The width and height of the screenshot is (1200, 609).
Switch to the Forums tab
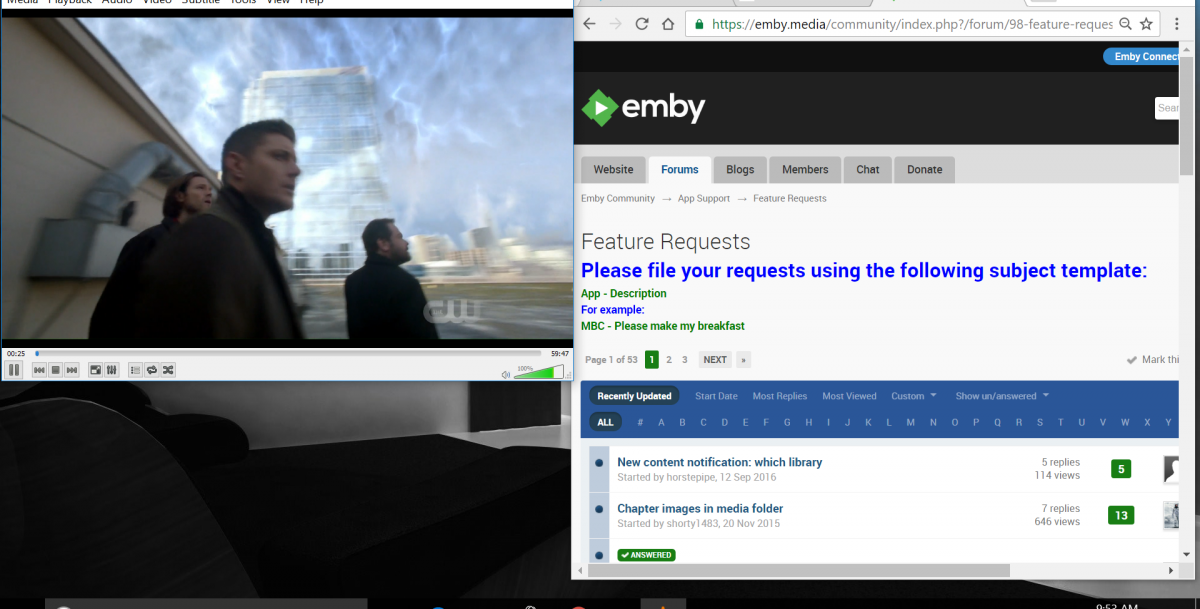point(680,170)
